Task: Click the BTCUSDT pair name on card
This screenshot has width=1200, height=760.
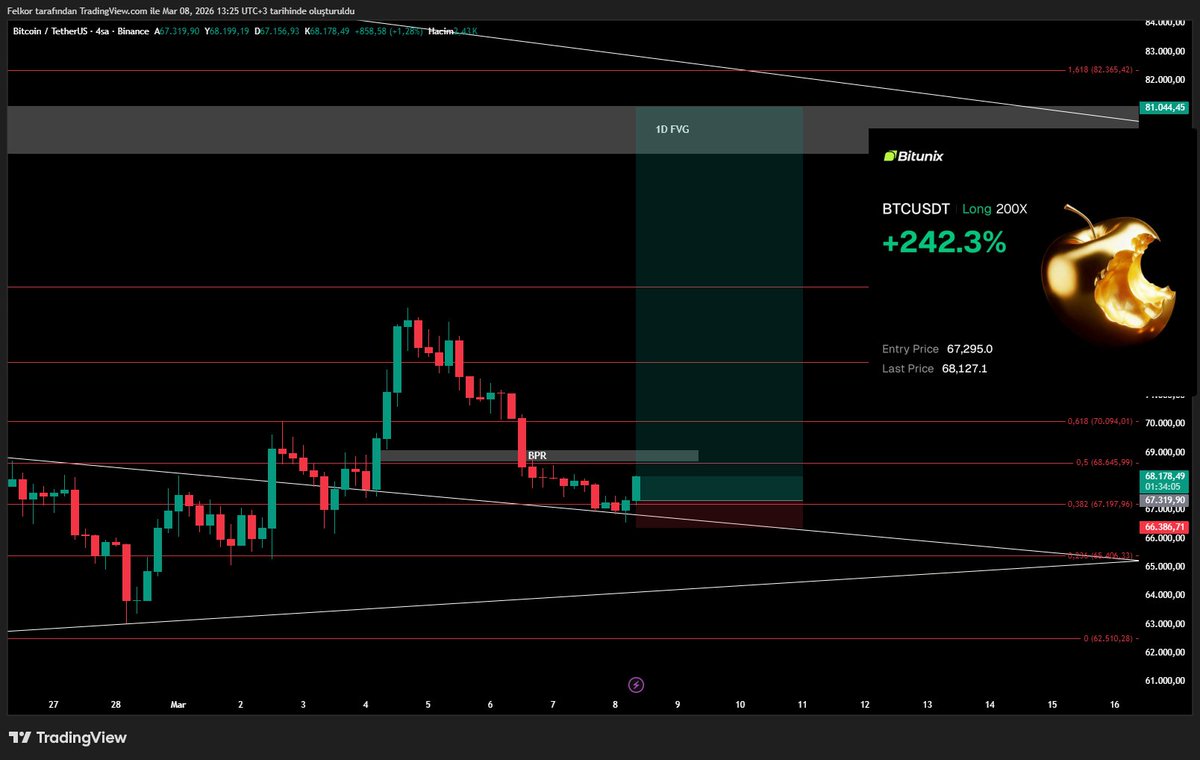Action: click(914, 210)
